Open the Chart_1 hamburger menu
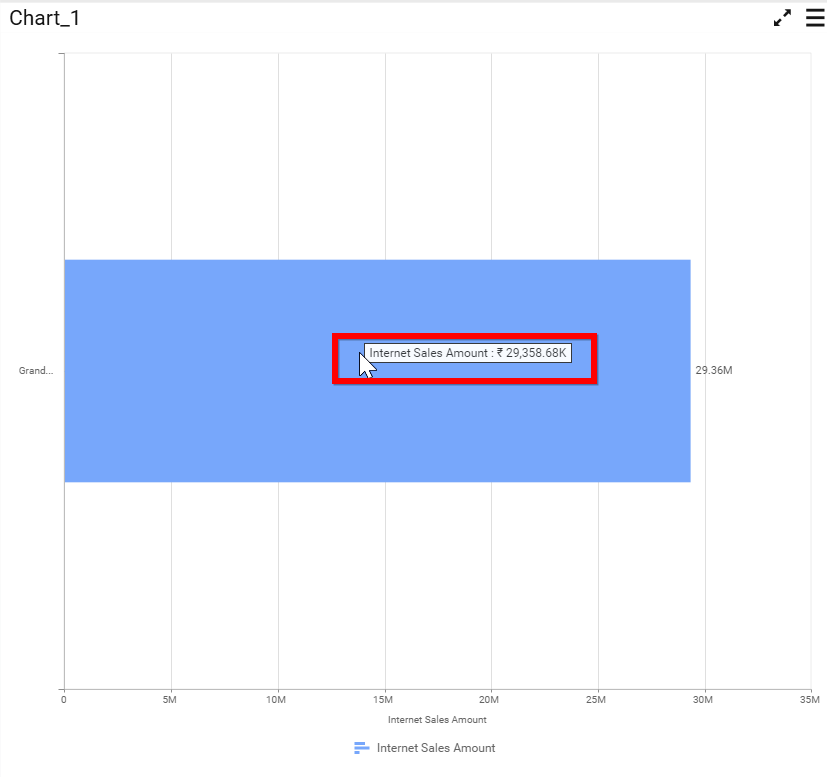 click(x=815, y=17)
